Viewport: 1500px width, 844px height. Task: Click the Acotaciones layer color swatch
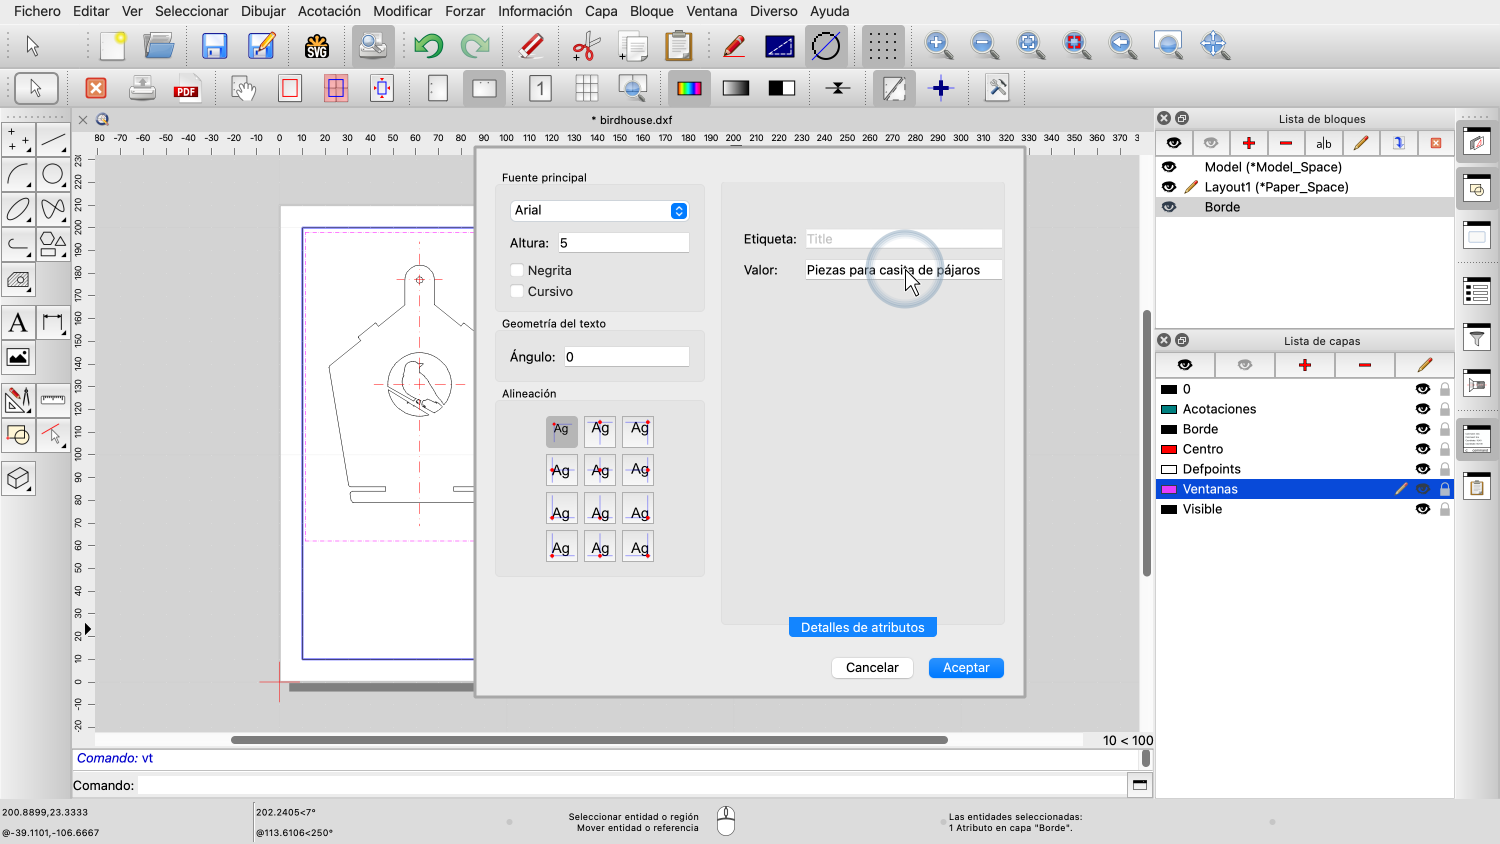tap(1168, 409)
